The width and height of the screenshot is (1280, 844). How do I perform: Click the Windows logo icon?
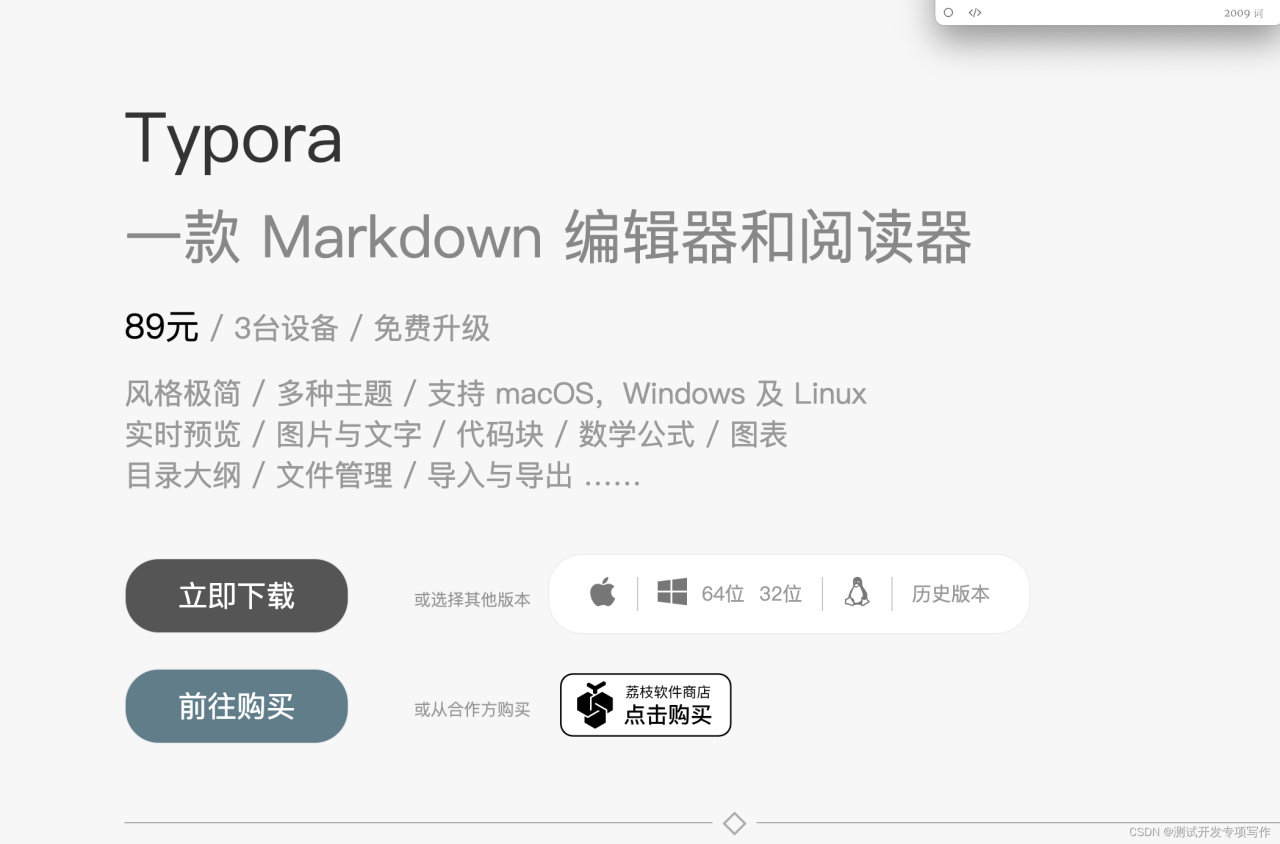pos(672,592)
